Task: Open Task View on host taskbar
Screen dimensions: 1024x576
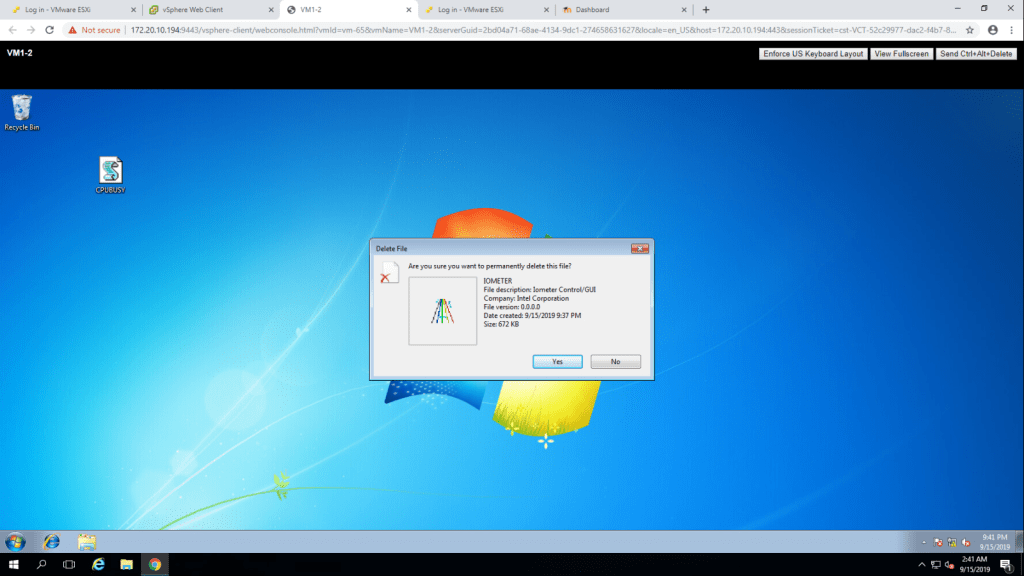Action: click(x=69, y=565)
